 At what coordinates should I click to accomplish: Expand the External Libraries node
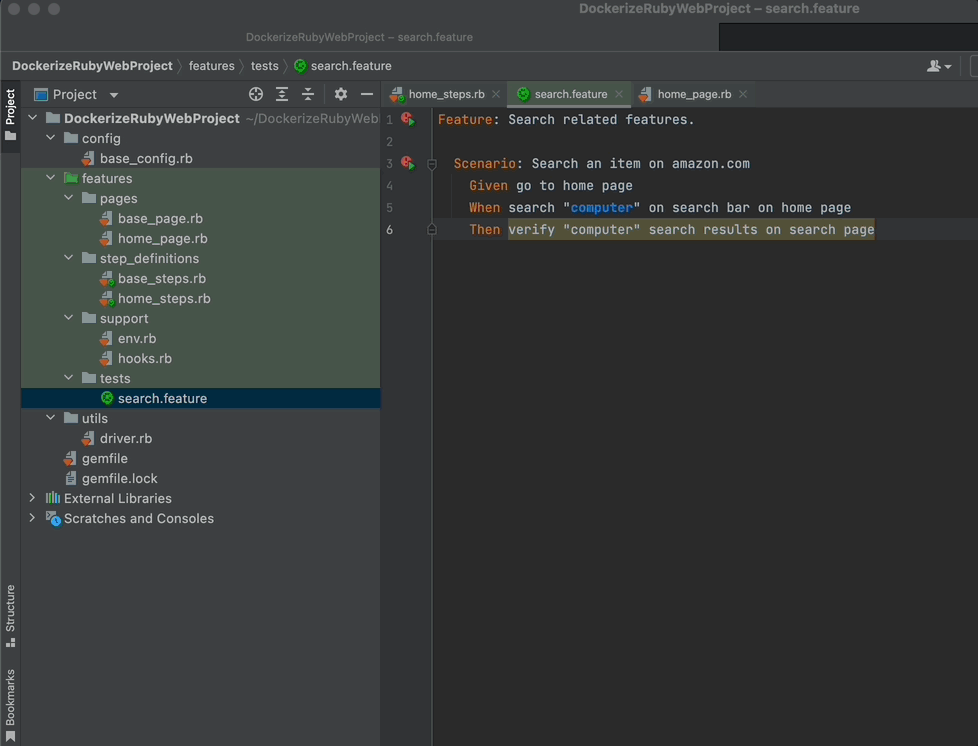click(x=32, y=498)
